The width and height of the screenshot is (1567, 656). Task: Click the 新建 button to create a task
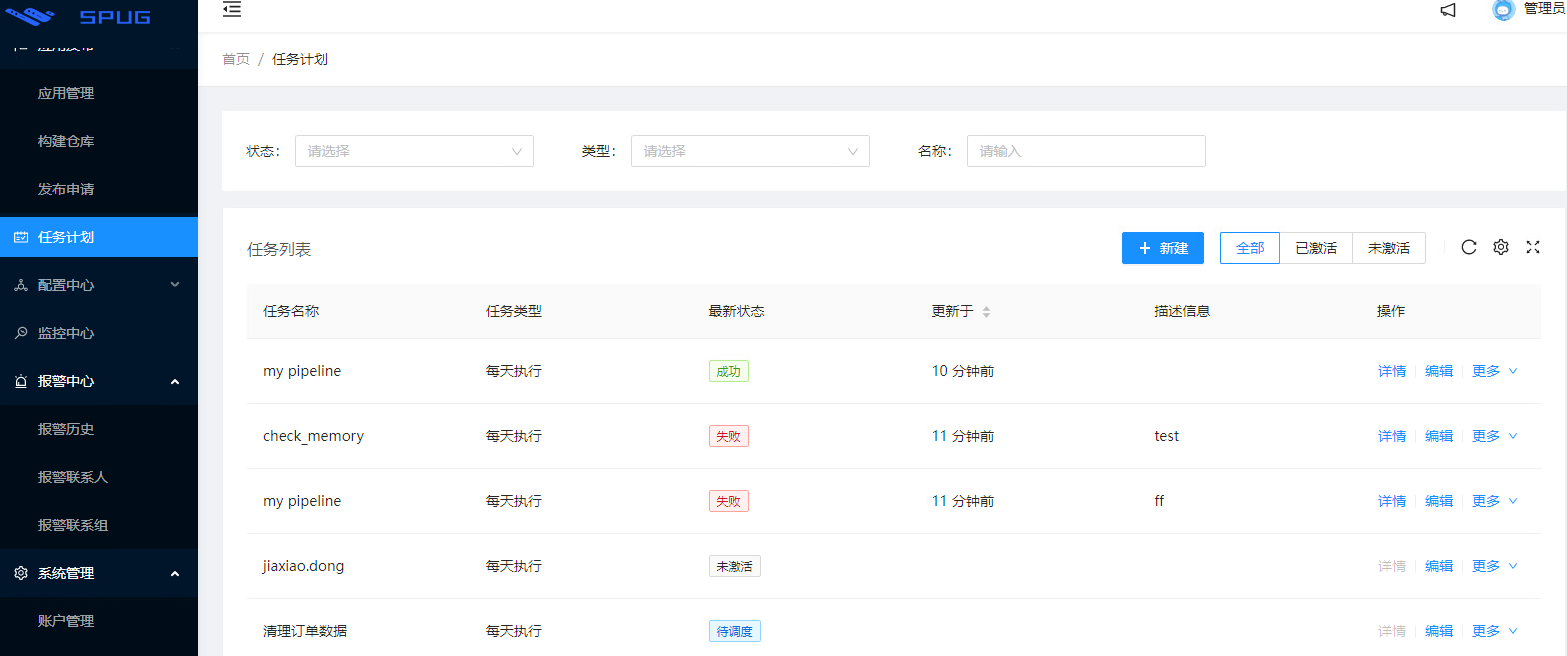click(x=1162, y=247)
